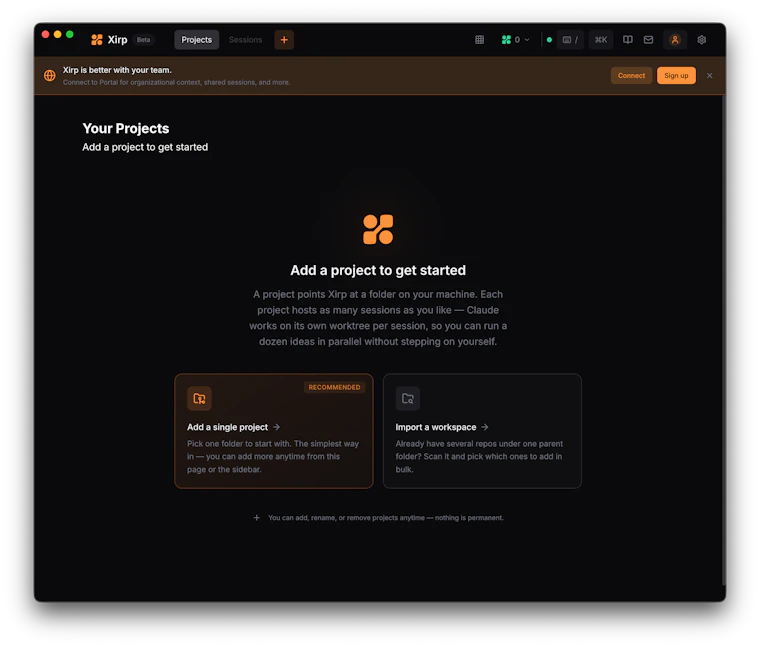Click the 'nothing is permanent' footer text
Image resolution: width=760 pixels, height=647 pixels.
[469, 518]
